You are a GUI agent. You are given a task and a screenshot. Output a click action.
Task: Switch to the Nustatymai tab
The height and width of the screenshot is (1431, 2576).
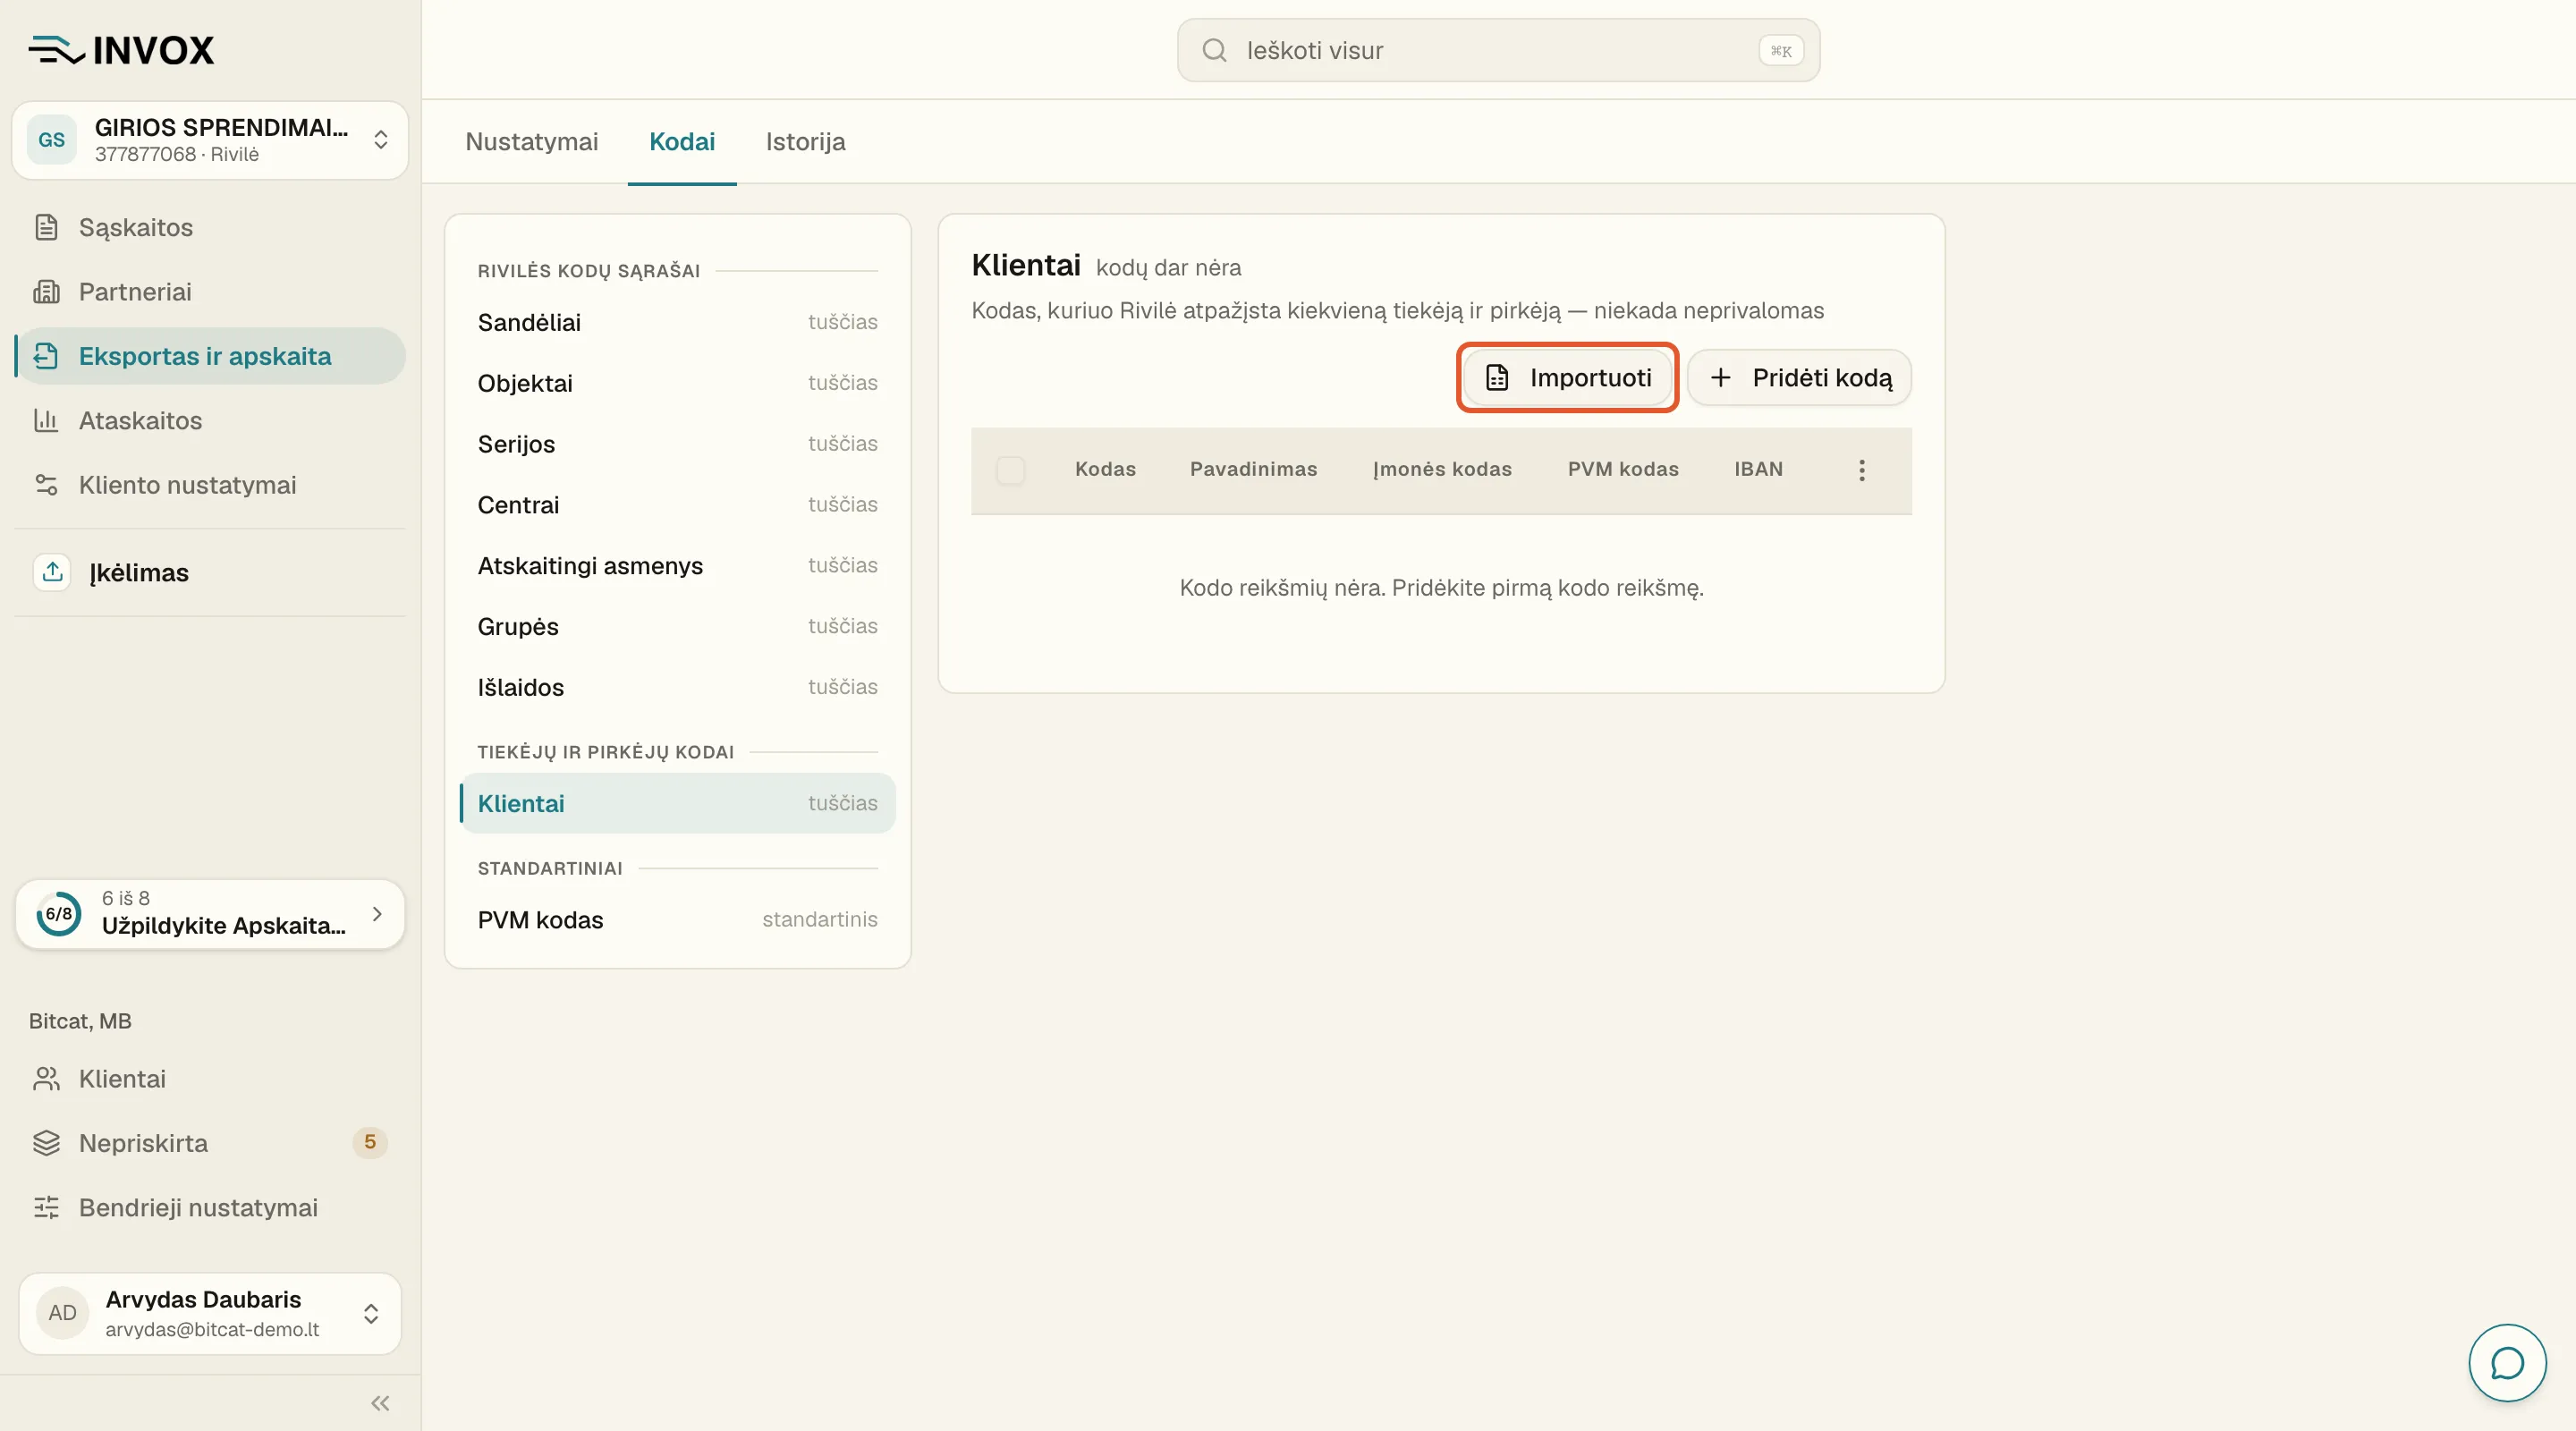pyautogui.click(x=532, y=141)
